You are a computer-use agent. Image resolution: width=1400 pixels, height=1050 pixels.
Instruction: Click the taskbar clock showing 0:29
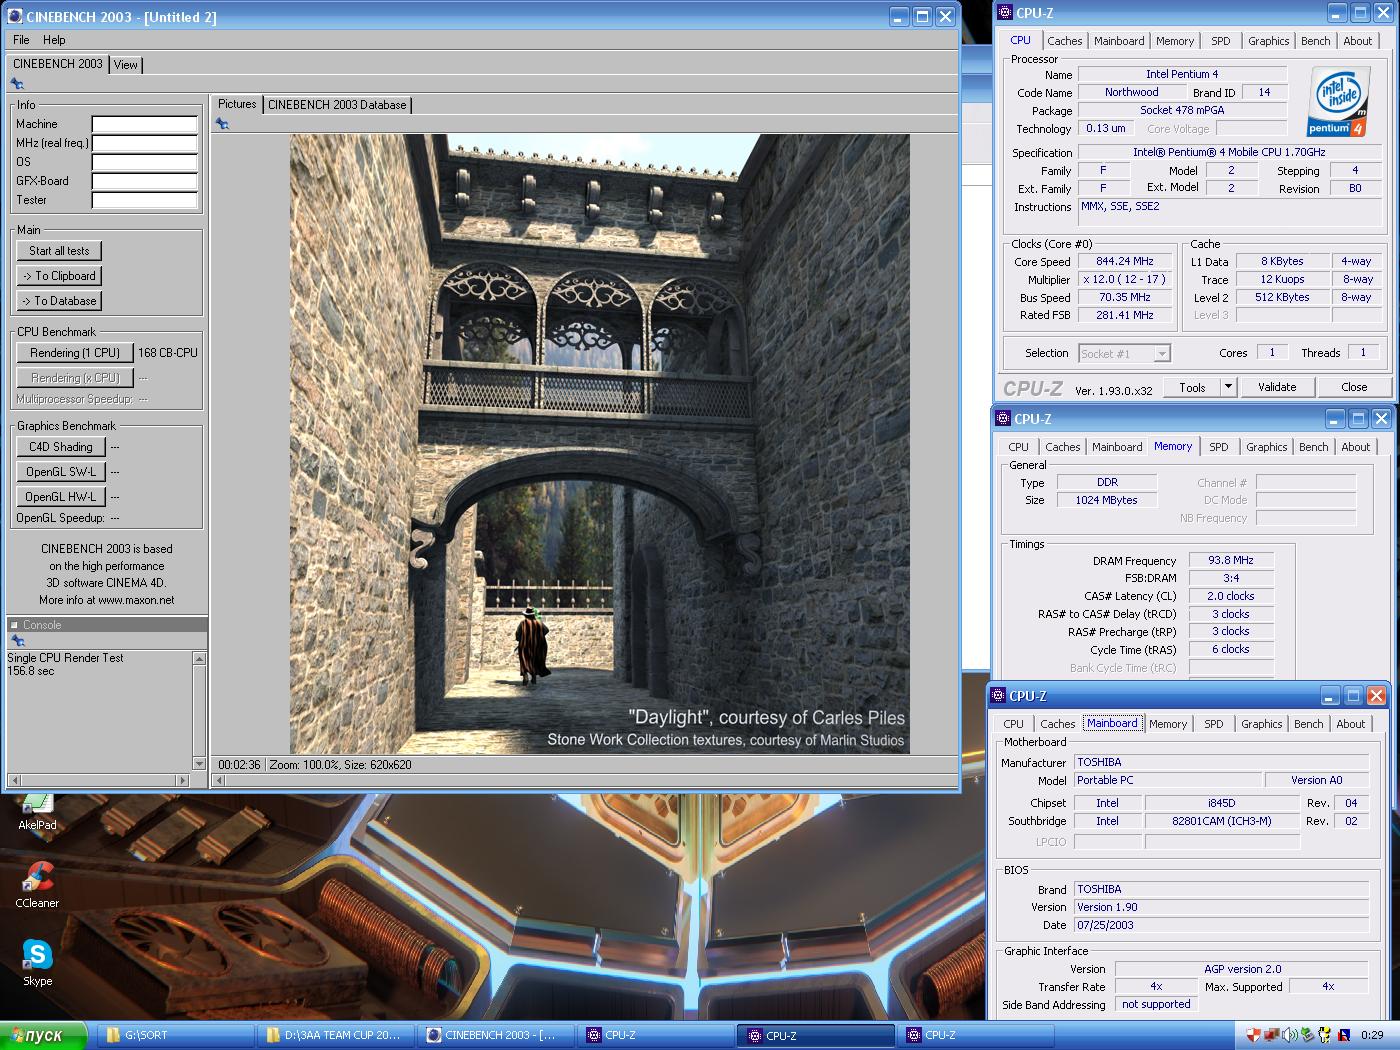pos(1372,1035)
